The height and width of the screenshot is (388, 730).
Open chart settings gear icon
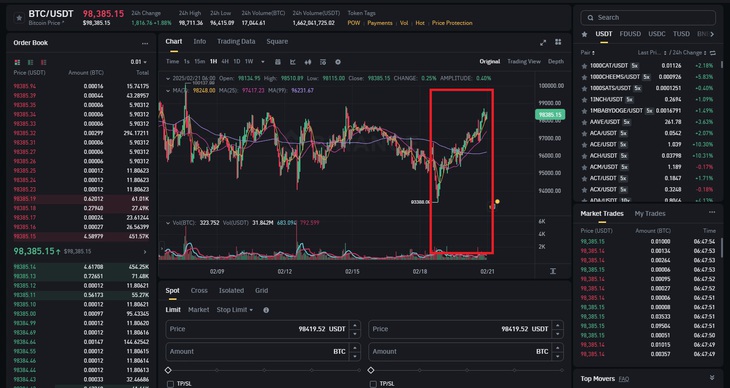pyautogui.click(x=338, y=62)
